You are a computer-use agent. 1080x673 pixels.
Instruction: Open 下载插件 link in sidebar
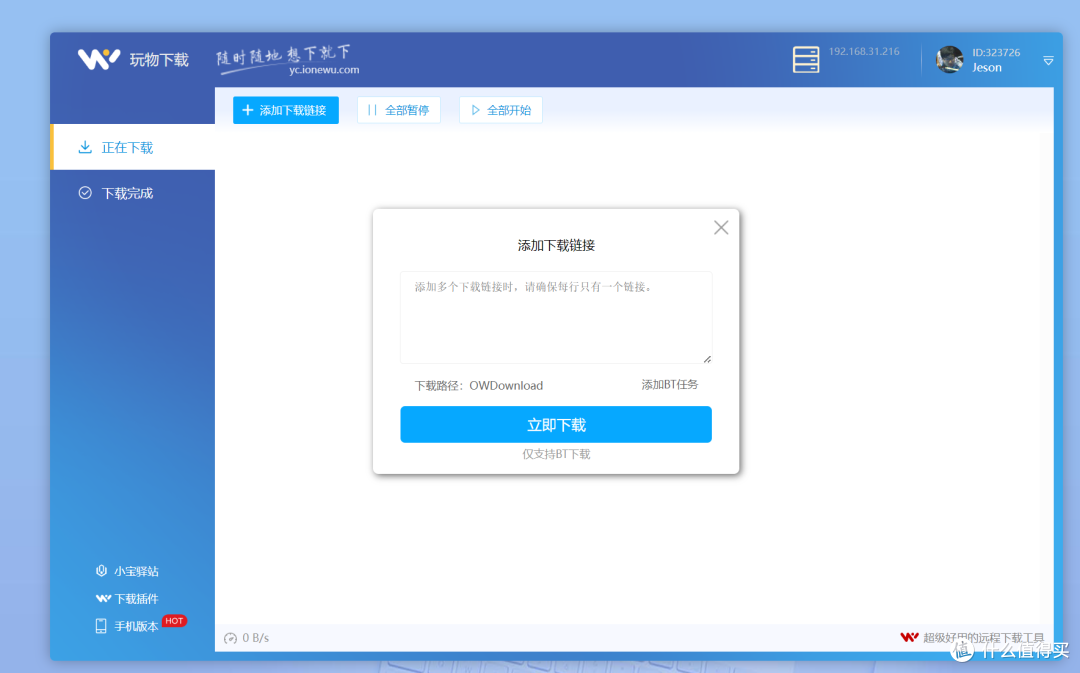tap(136, 599)
